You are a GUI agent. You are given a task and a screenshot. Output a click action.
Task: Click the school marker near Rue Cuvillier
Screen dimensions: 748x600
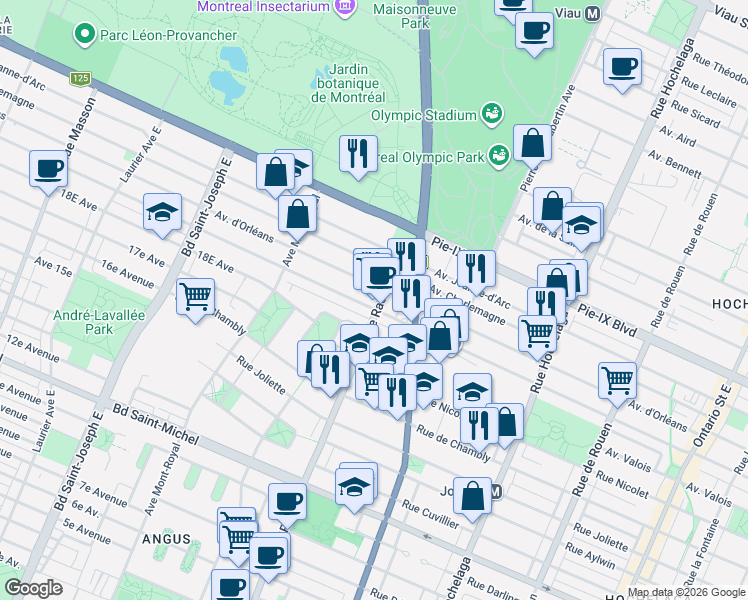pyautogui.click(x=354, y=487)
